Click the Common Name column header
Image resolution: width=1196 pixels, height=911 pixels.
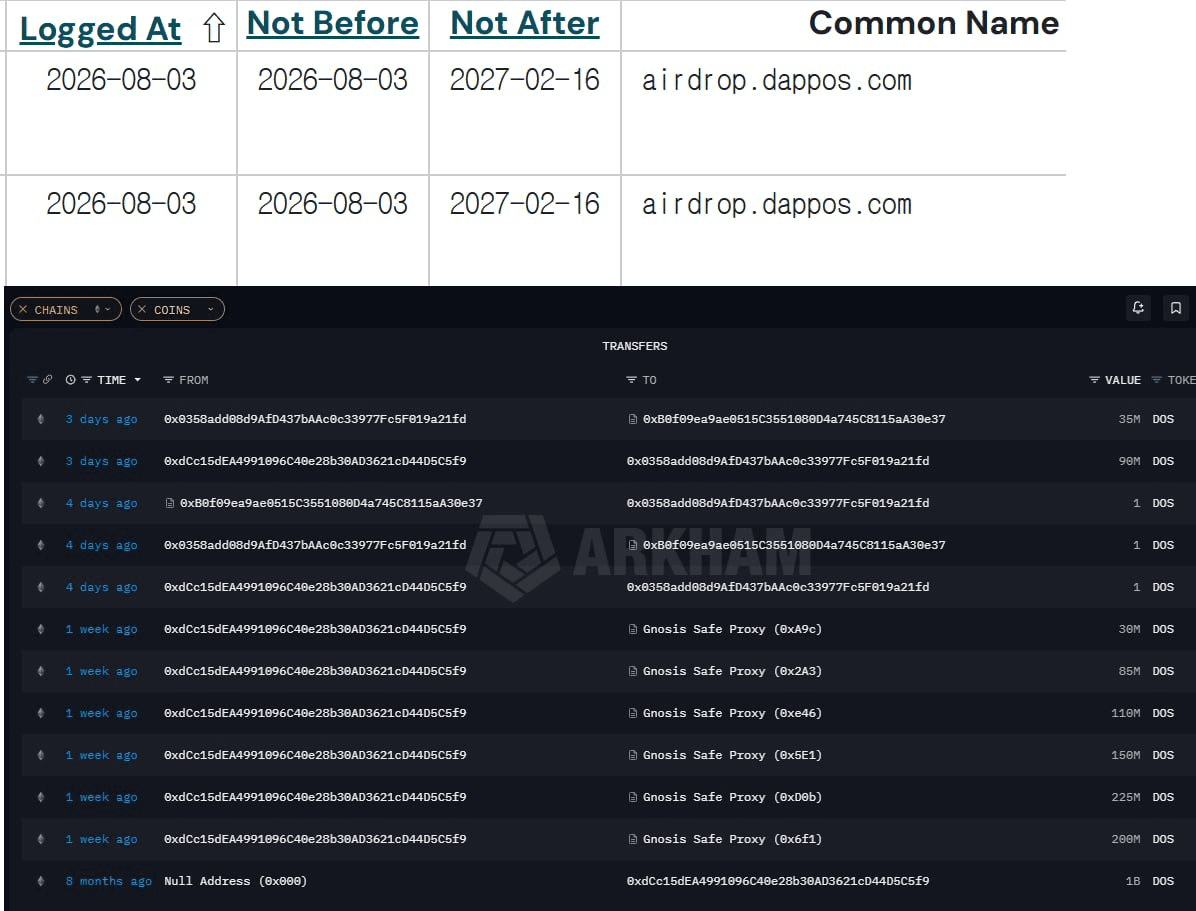(934, 23)
